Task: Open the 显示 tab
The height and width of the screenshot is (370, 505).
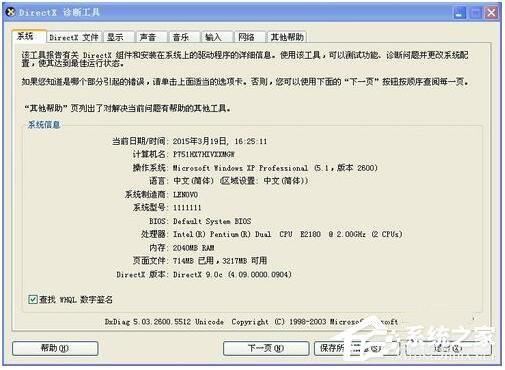Action: (119, 37)
